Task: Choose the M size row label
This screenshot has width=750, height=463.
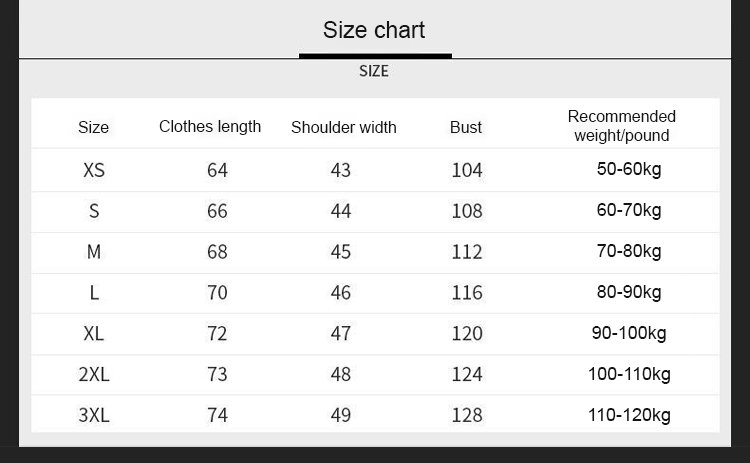Action: (x=94, y=252)
